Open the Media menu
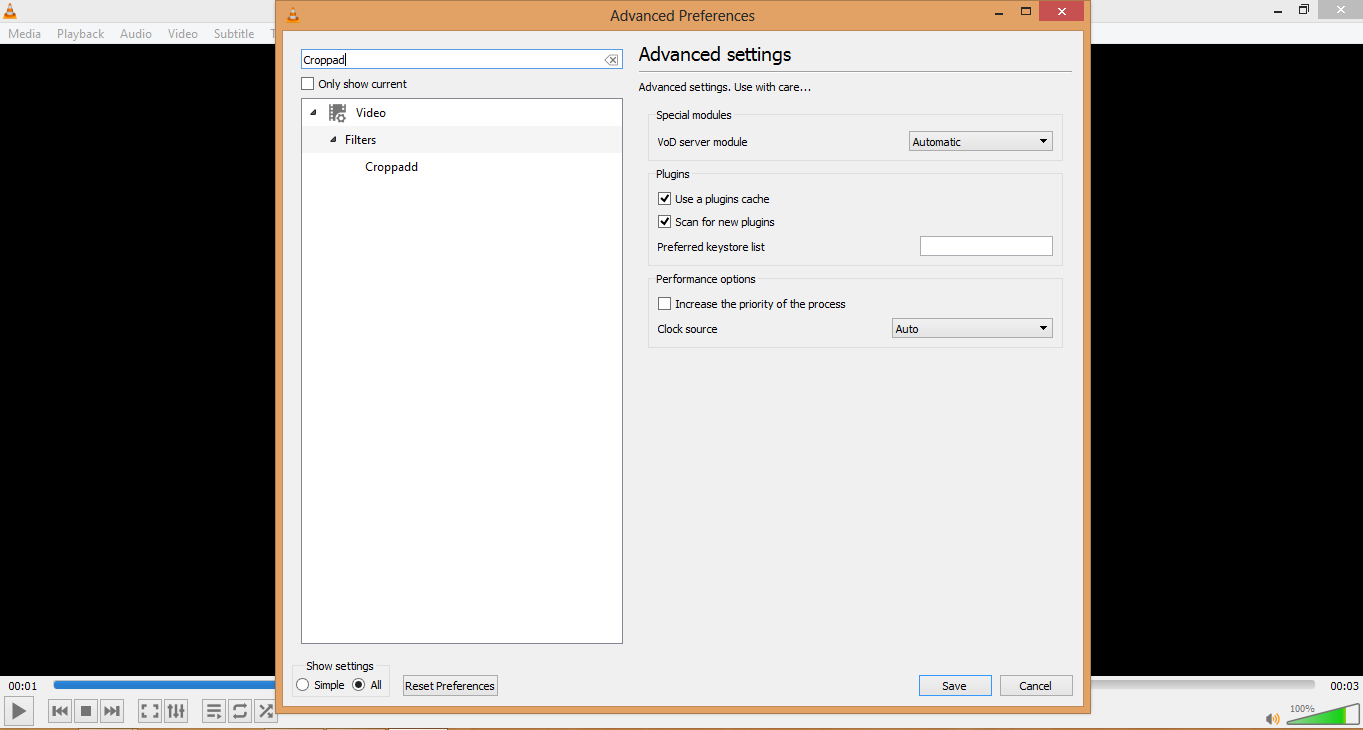The width and height of the screenshot is (1363, 730). [x=24, y=34]
